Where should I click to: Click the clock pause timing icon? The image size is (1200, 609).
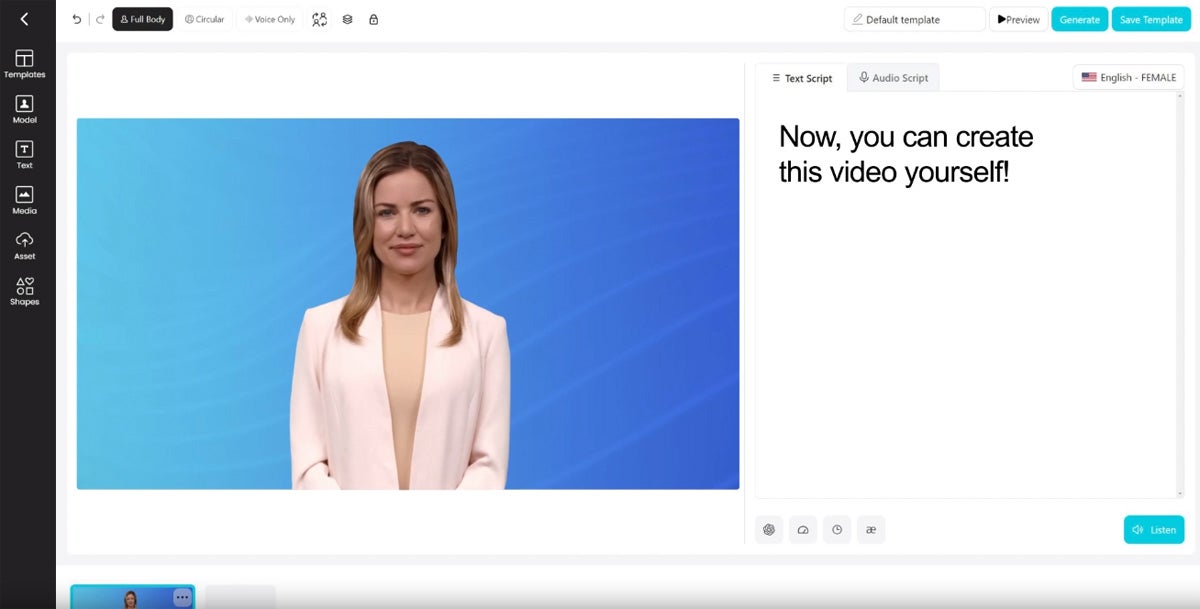click(x=837, y=530)
